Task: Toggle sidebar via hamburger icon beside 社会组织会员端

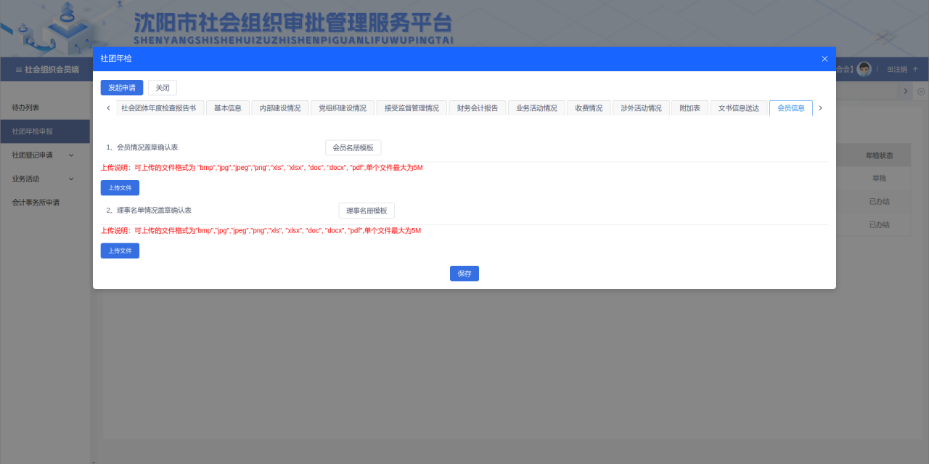Action: tap(18, 69)
